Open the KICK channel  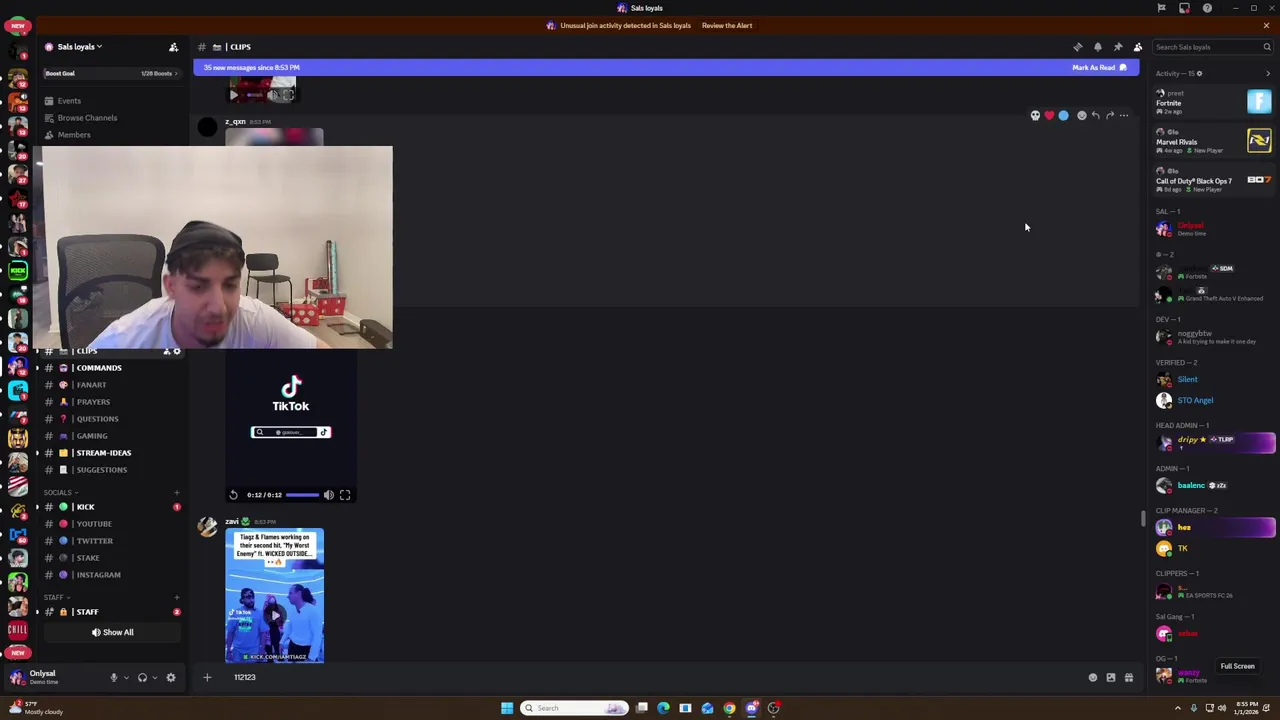click(x=110, y=507)
